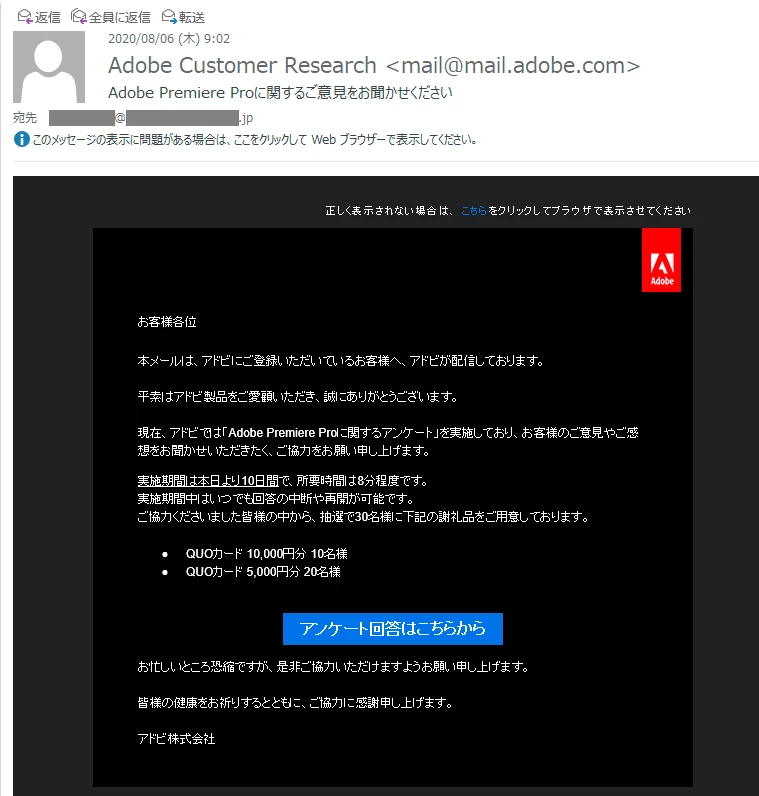Follow the blue こちら link
The image size is (759, 796).
coord(473,211)
